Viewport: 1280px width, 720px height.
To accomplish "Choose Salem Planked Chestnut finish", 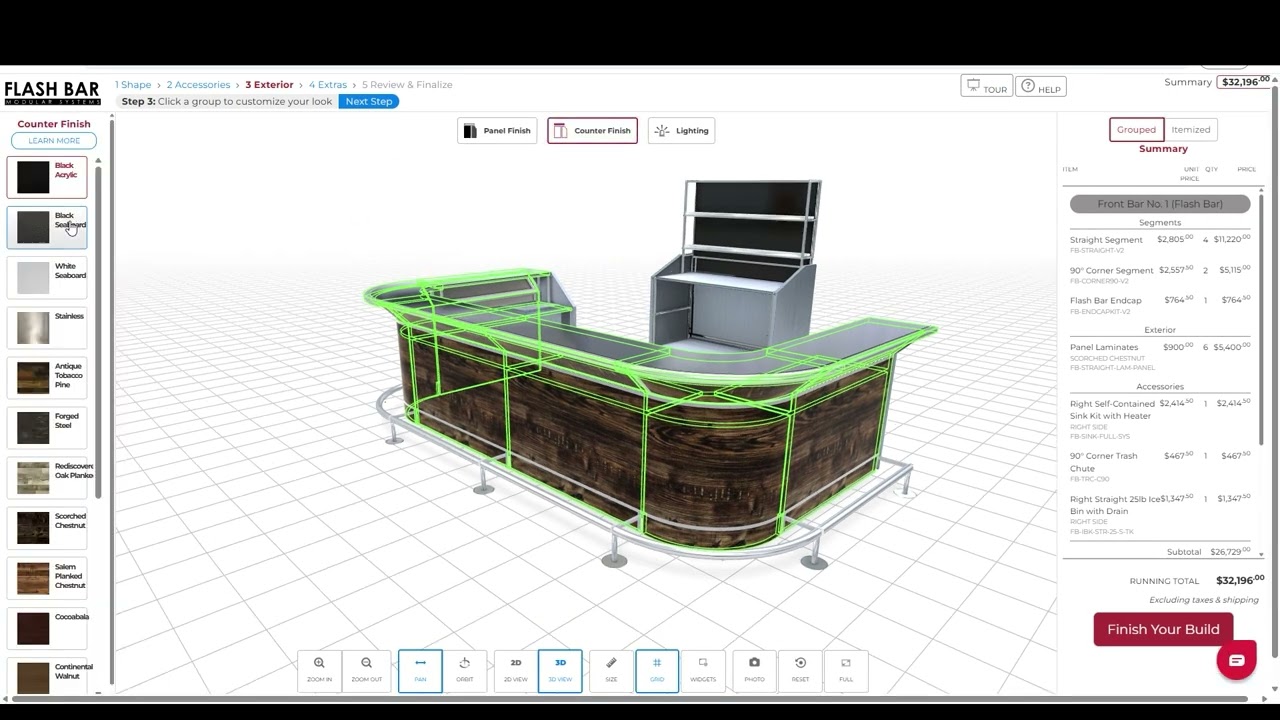I will (x=47, y=577).
